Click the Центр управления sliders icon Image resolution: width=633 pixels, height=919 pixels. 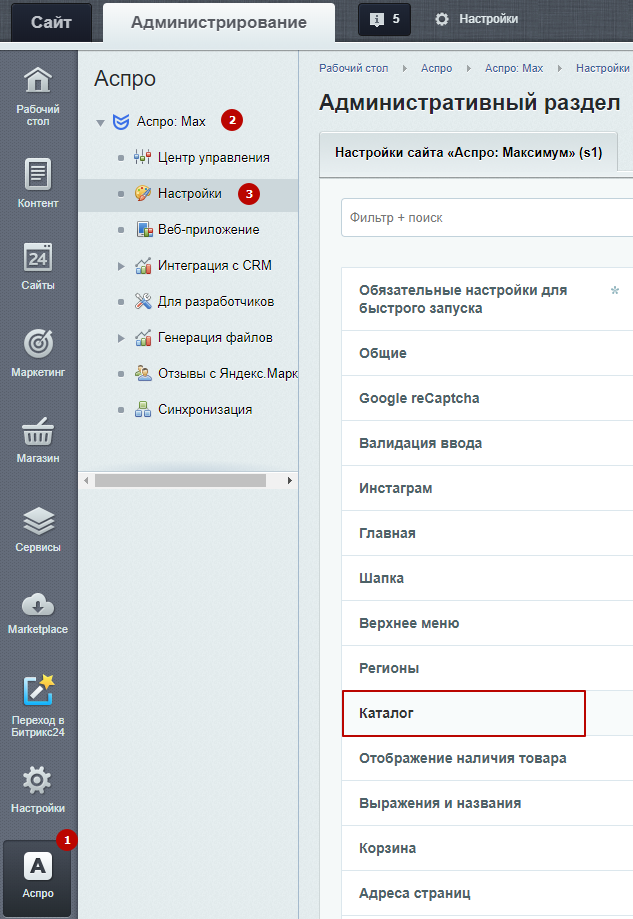tap(142, 157)
